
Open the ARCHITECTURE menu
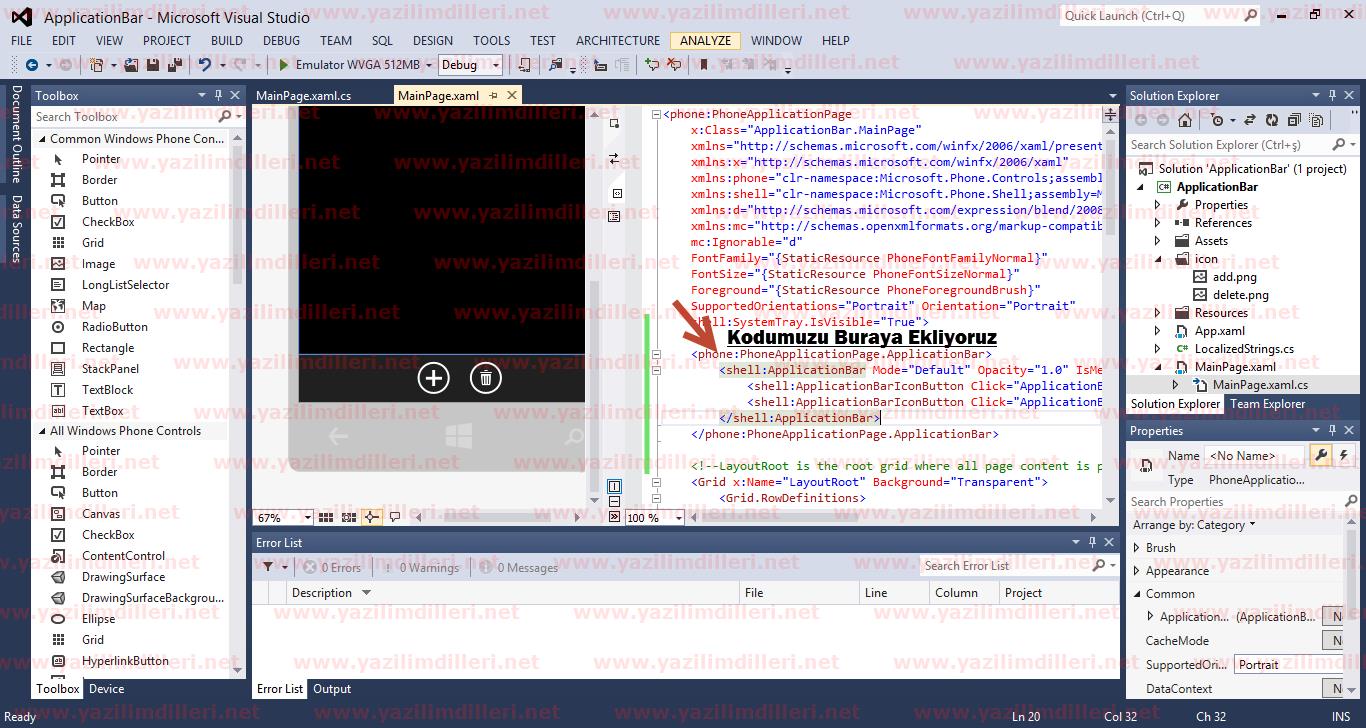pos(618,41)
